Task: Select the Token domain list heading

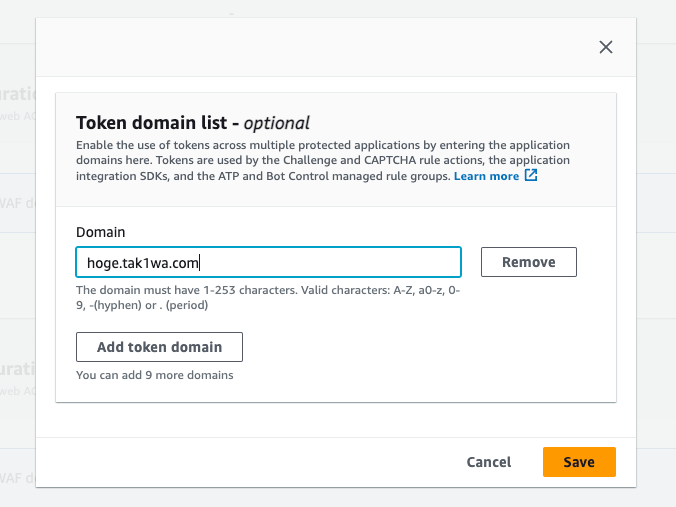Action: 193,123
